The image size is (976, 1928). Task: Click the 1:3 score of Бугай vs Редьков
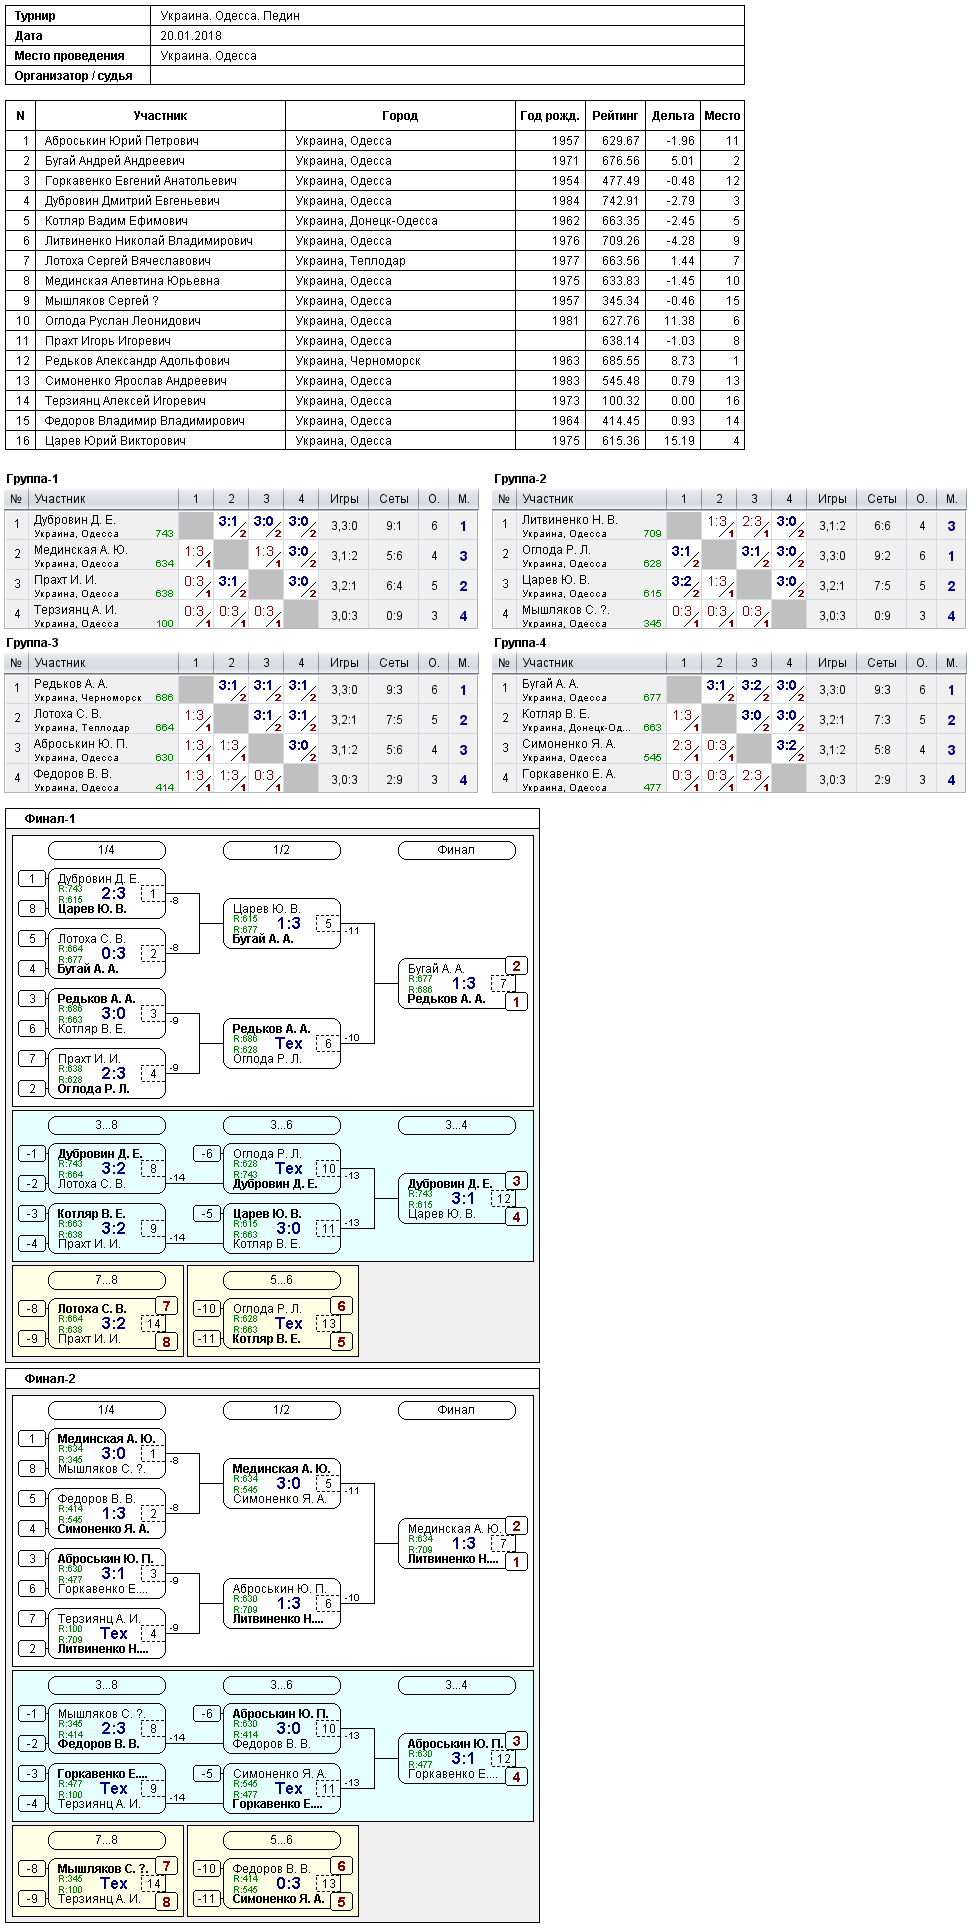coord(464,983)
